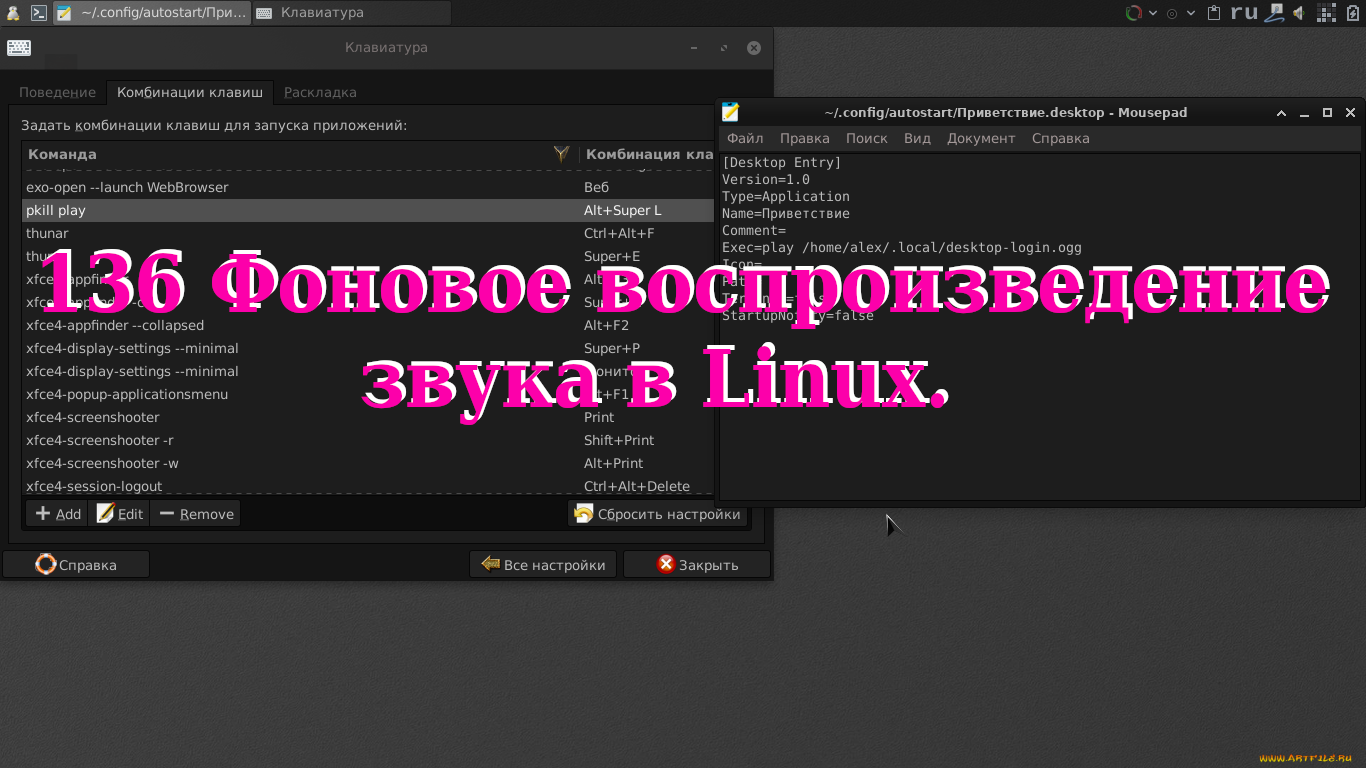Open the clipboard manager tray icon
The height and width of the screenshot is (768, 1366).
[x=1214, y=13]
